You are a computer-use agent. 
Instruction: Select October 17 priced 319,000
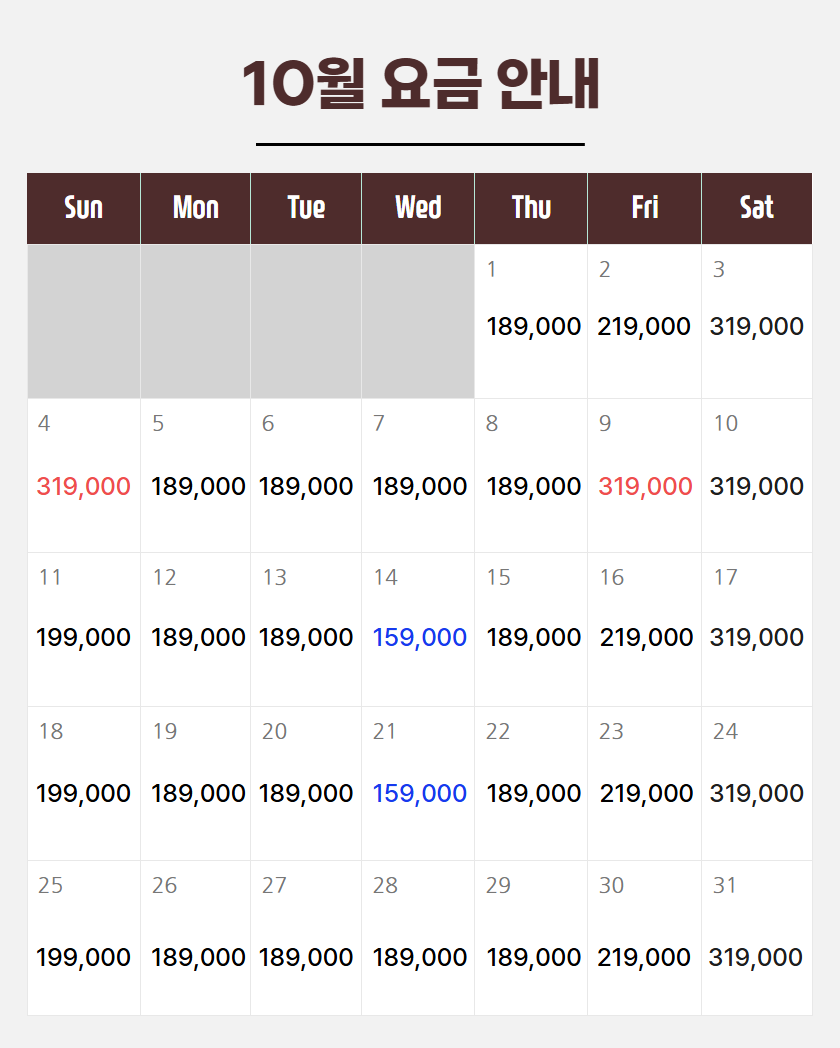tap(756, 629)
